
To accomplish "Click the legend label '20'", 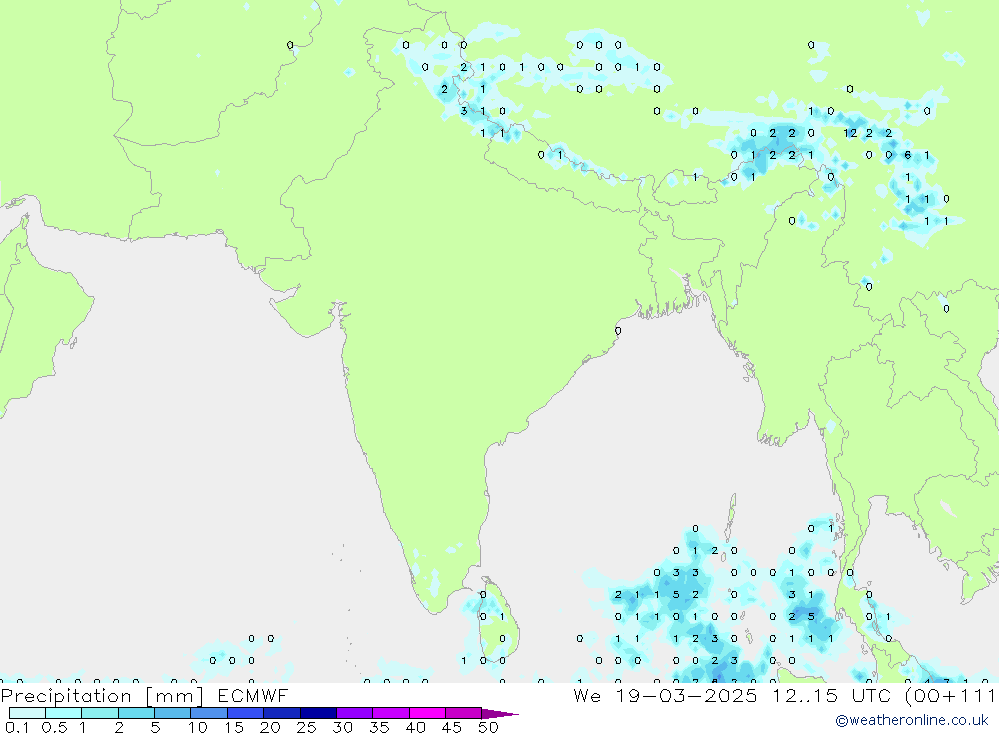I will [x=270, y=727].
